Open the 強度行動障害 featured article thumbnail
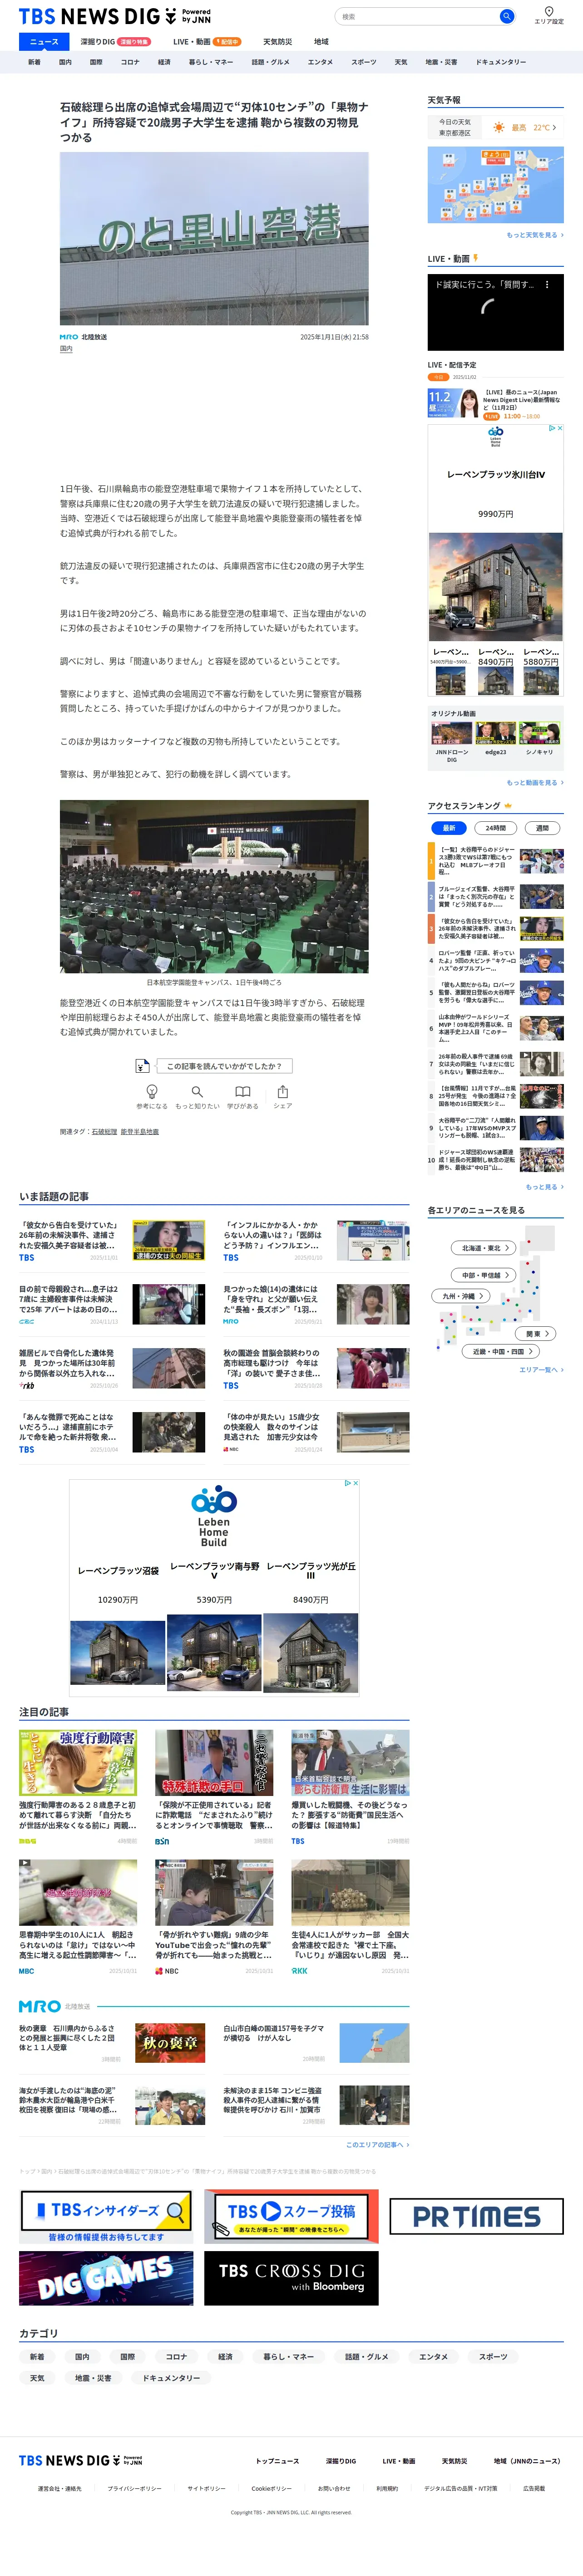The height and width of the screenshot is (2576, 583). point(78,1763)
